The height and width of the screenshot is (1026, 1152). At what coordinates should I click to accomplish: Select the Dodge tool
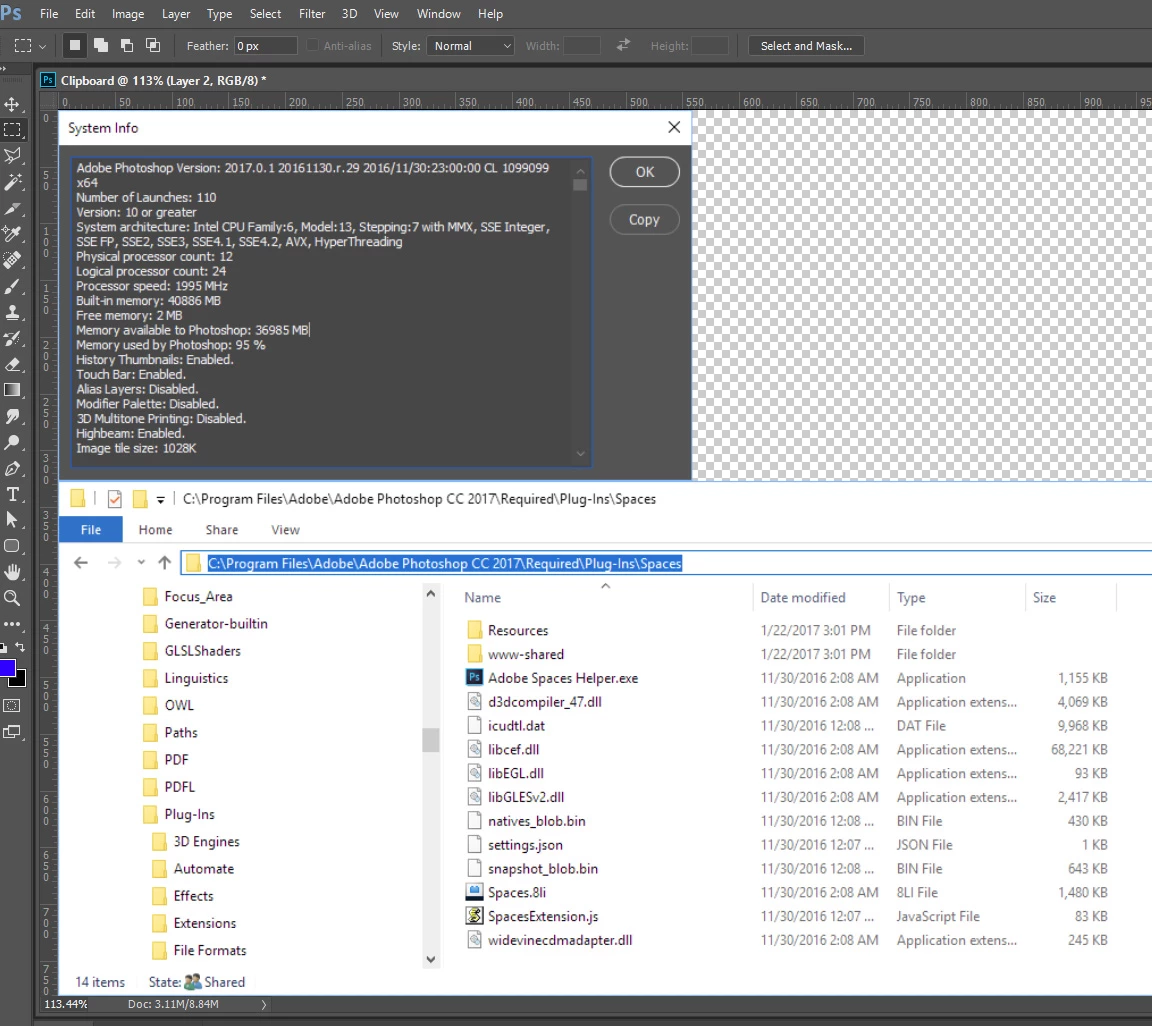tap(12, 442)
